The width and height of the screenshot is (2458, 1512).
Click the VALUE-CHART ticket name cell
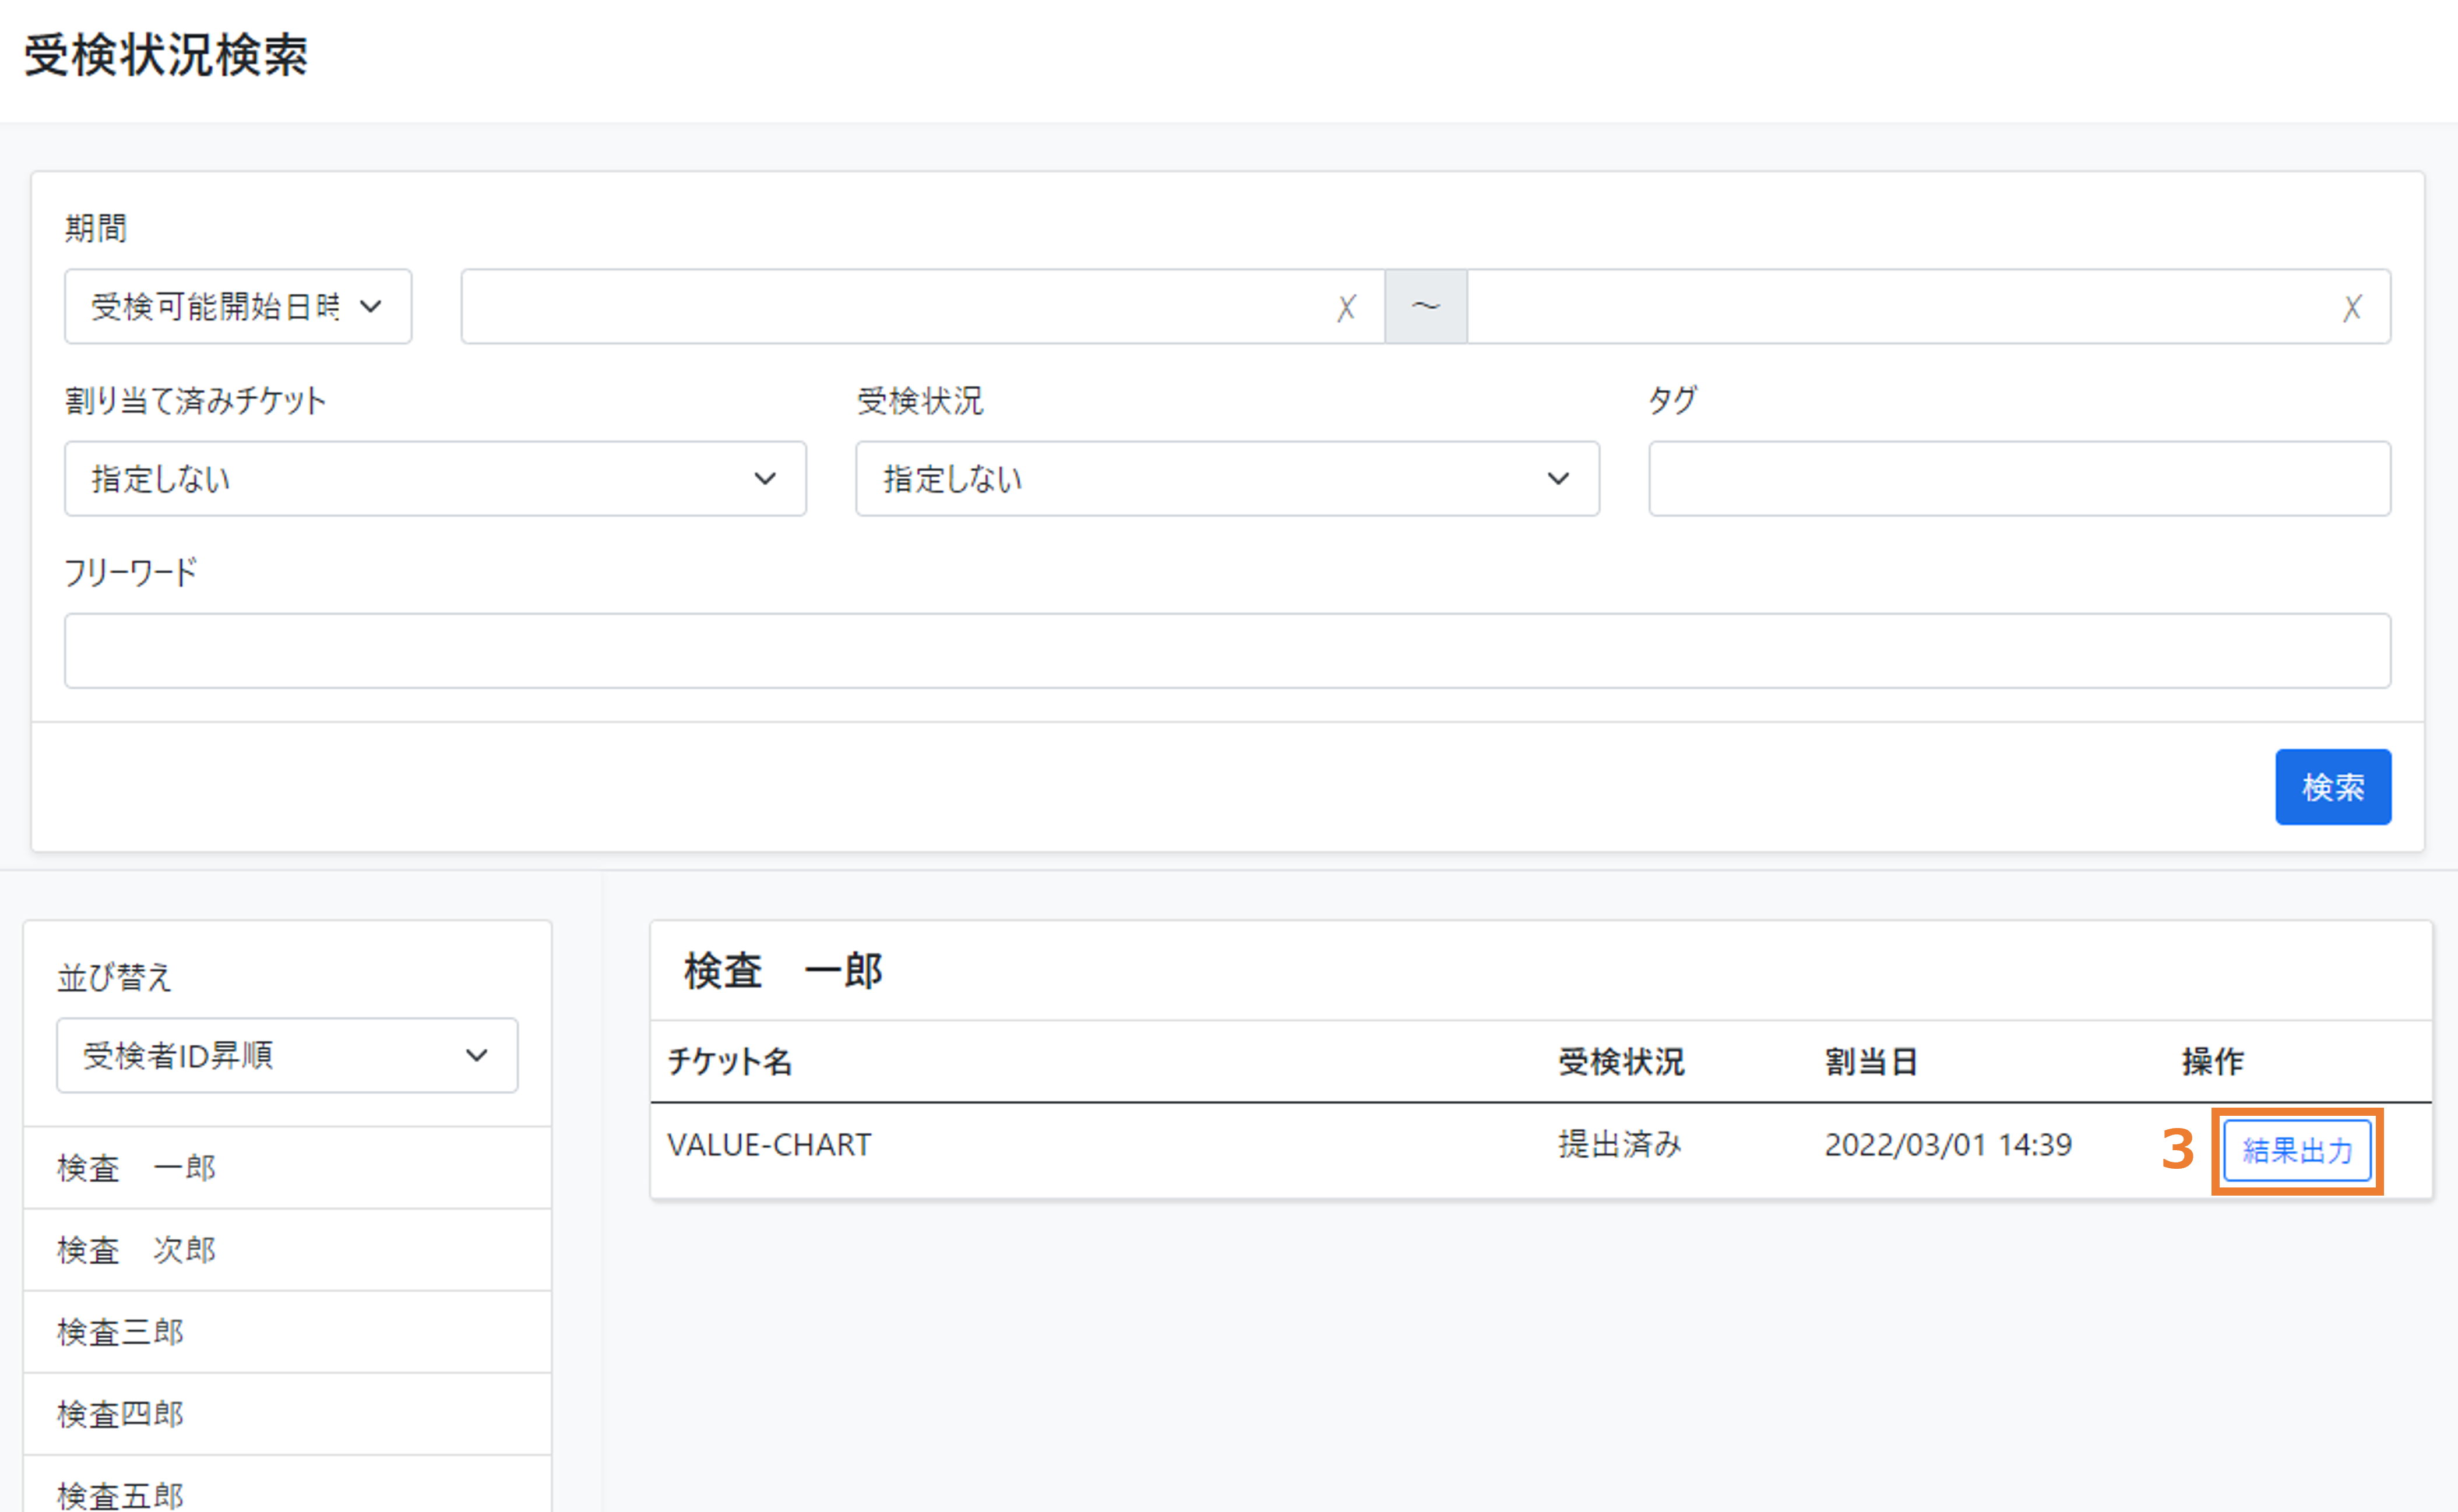[769, 1144]
